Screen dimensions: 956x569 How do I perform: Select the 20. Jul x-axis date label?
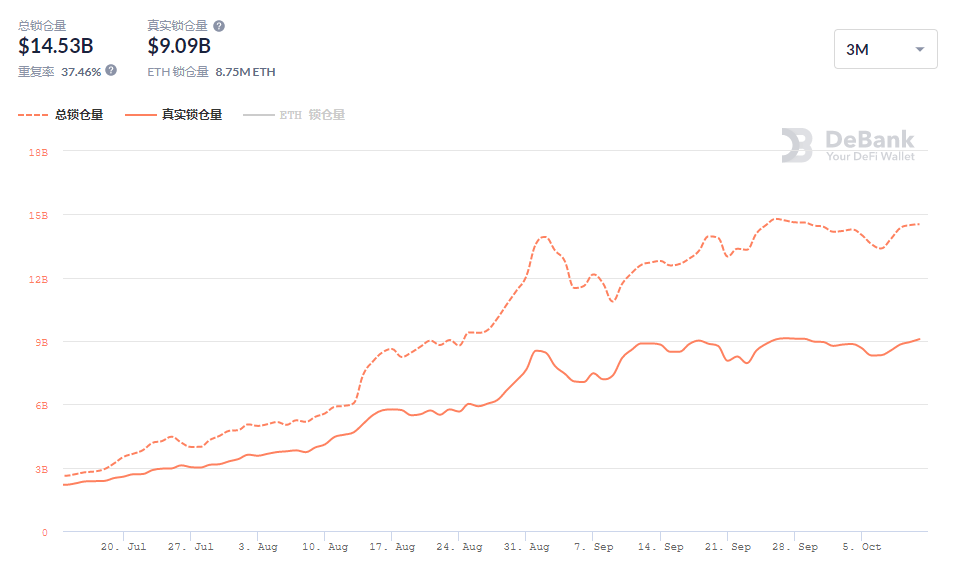(x=124, y=547)
